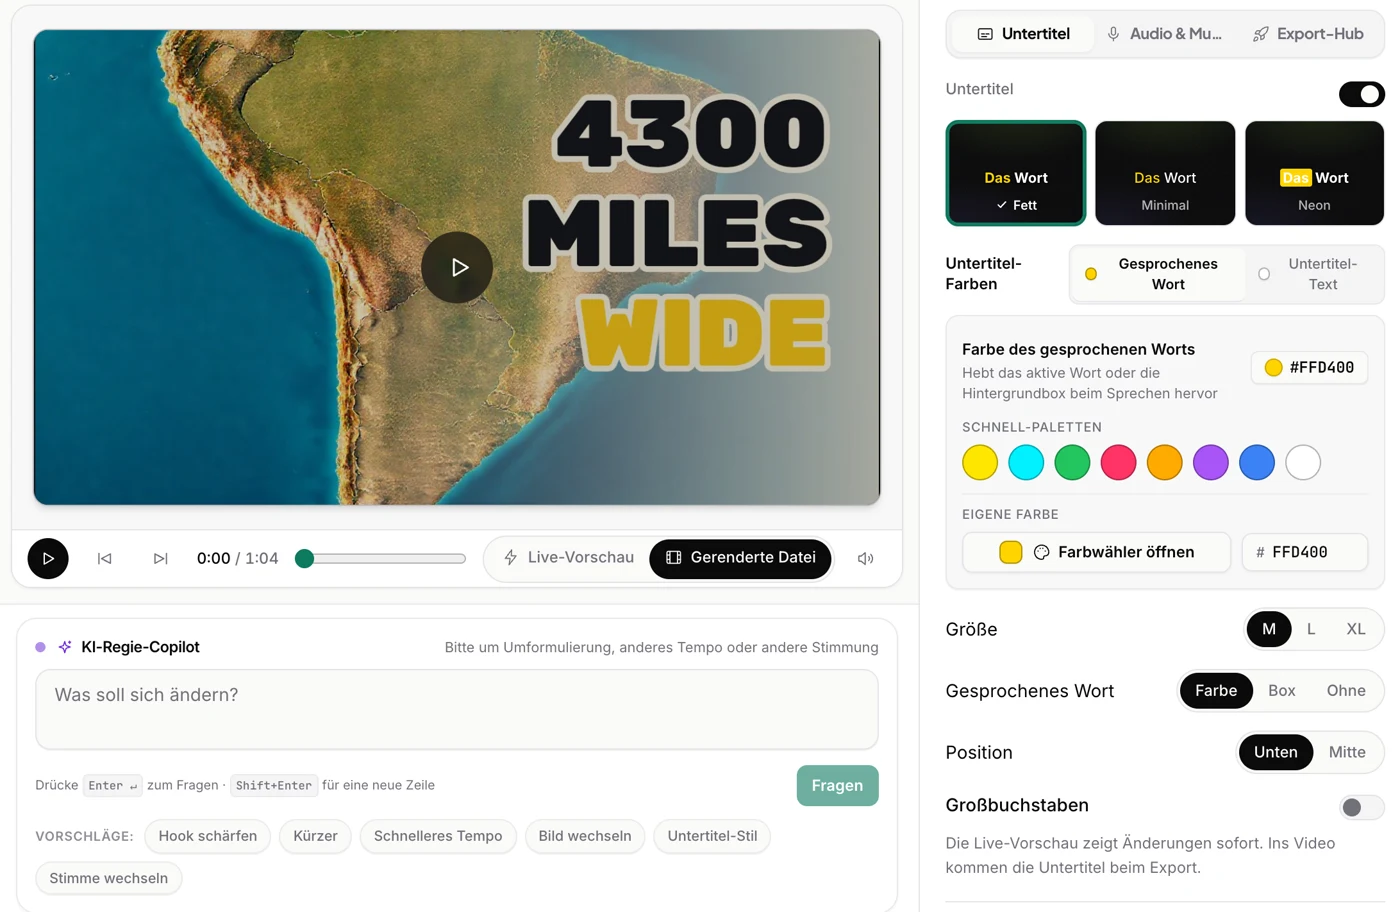The width and height of the screenshot is (1400, 912).
Task: Select the Gesprochenes Wort color option
Action: [1159, 274]
